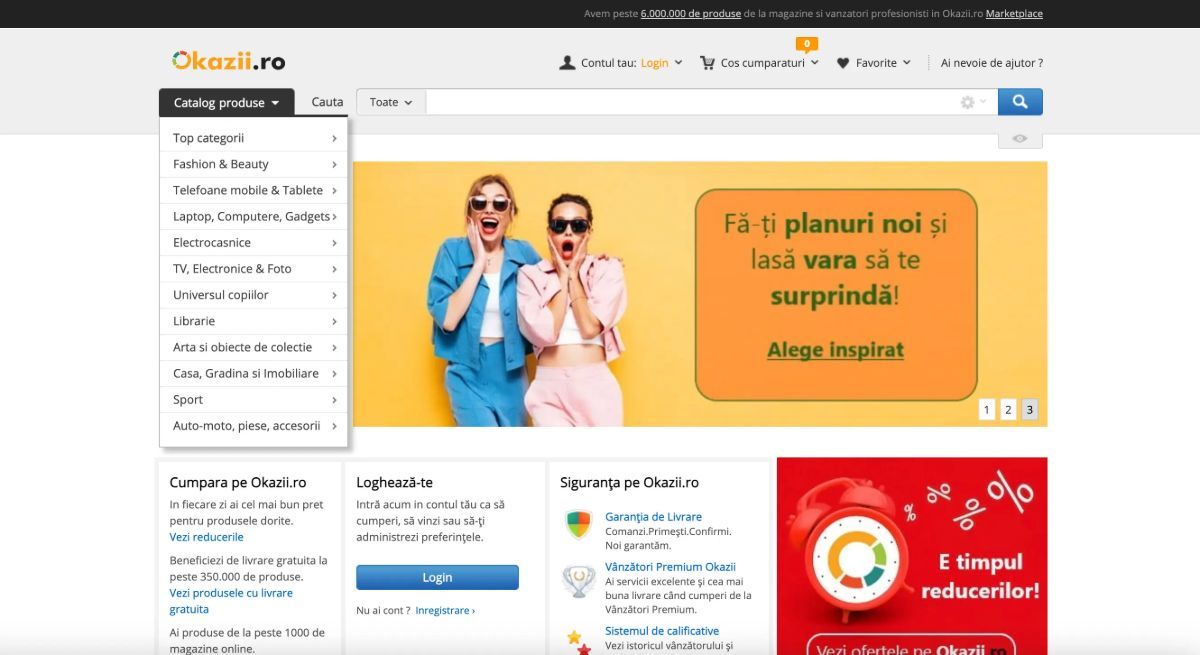
Task: Click the shopping cart icon
Action: point(708,63)
